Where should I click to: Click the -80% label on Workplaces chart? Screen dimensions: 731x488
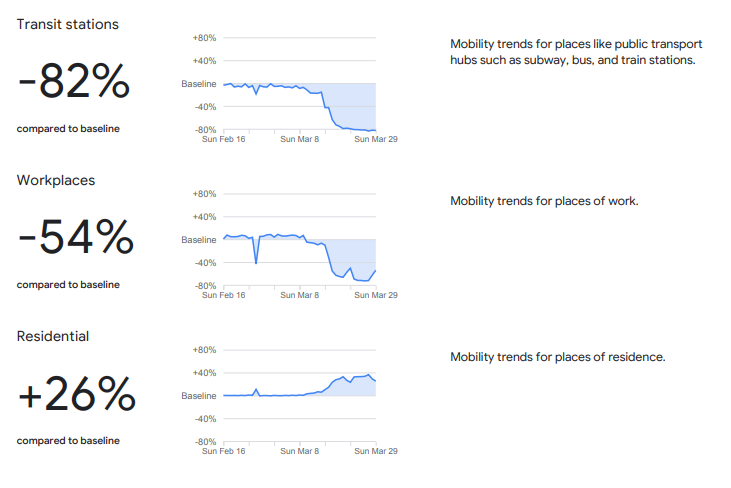pyautogui.click(x=205, y=286)
